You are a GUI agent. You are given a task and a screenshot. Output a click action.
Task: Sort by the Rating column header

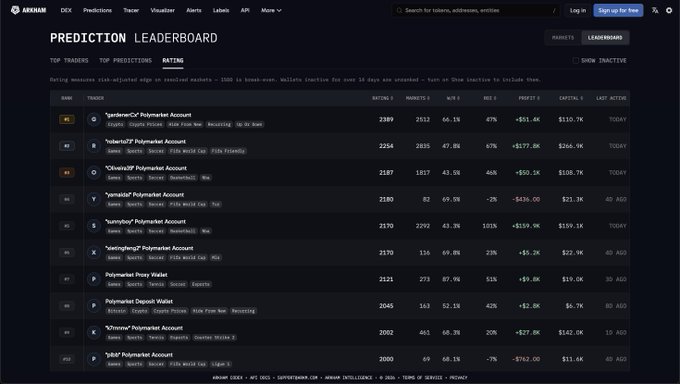coord(382,98)
